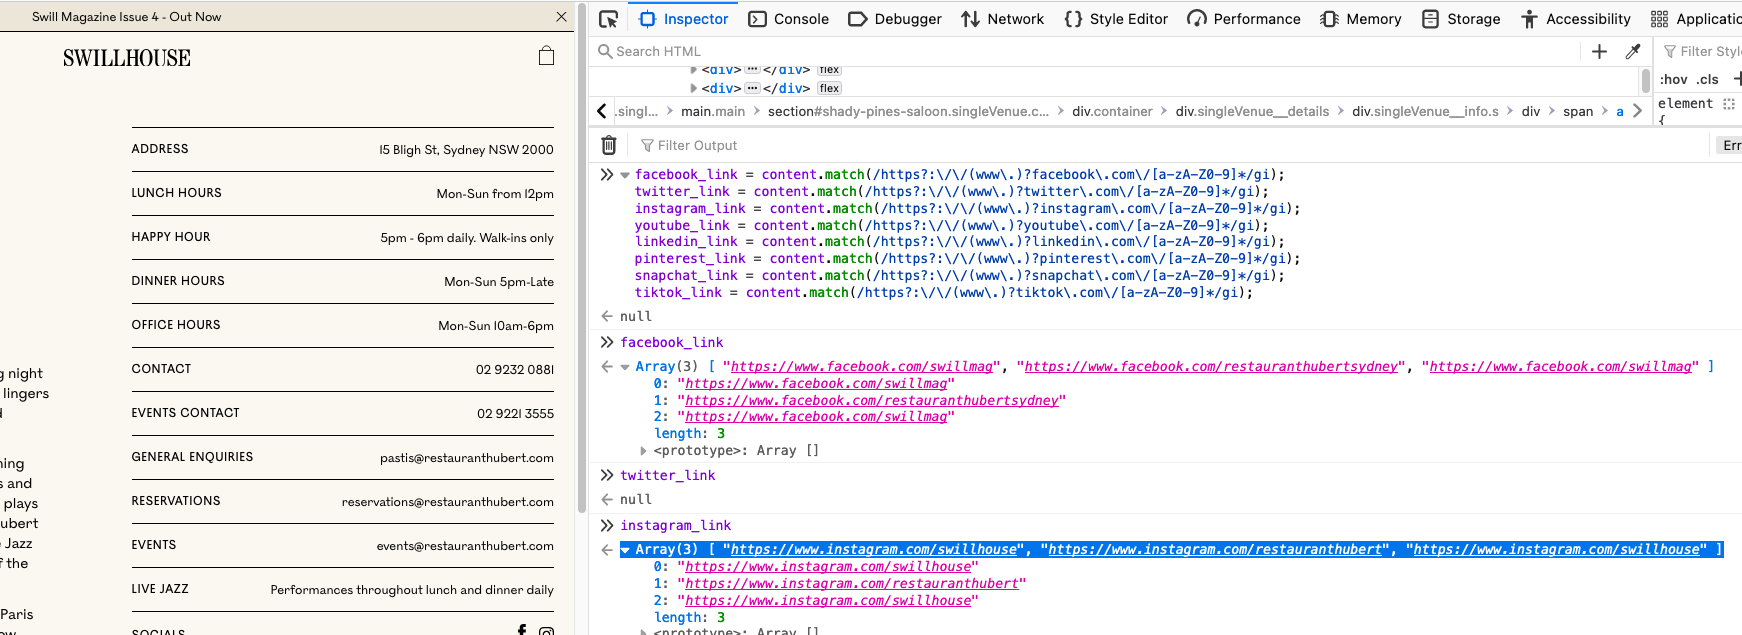The image size is (1742, 635).
Task: Switch to the Storage tab
Action: [x=1461, y=19]
